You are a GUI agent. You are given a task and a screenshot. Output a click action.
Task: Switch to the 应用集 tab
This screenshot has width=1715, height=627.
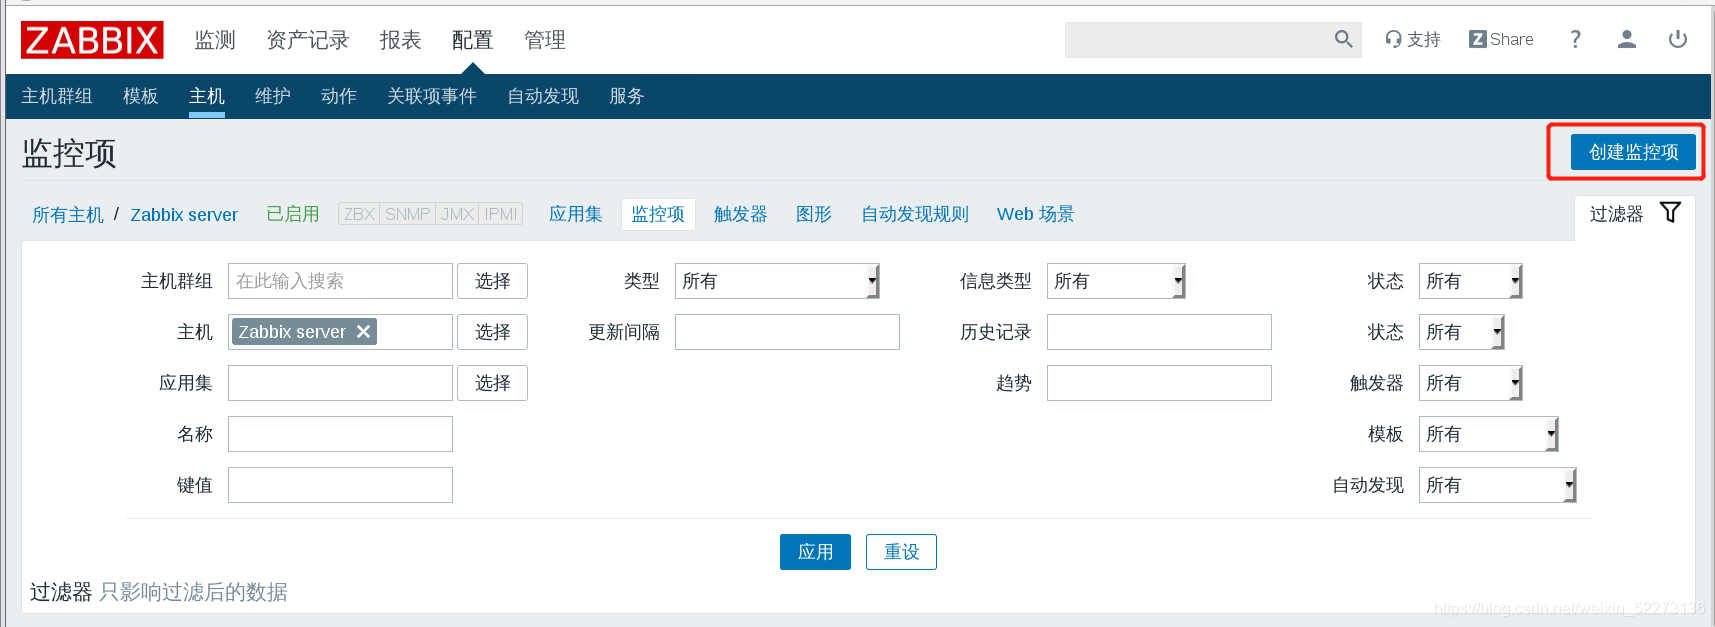pyautogui.click(x=576, y=214)
